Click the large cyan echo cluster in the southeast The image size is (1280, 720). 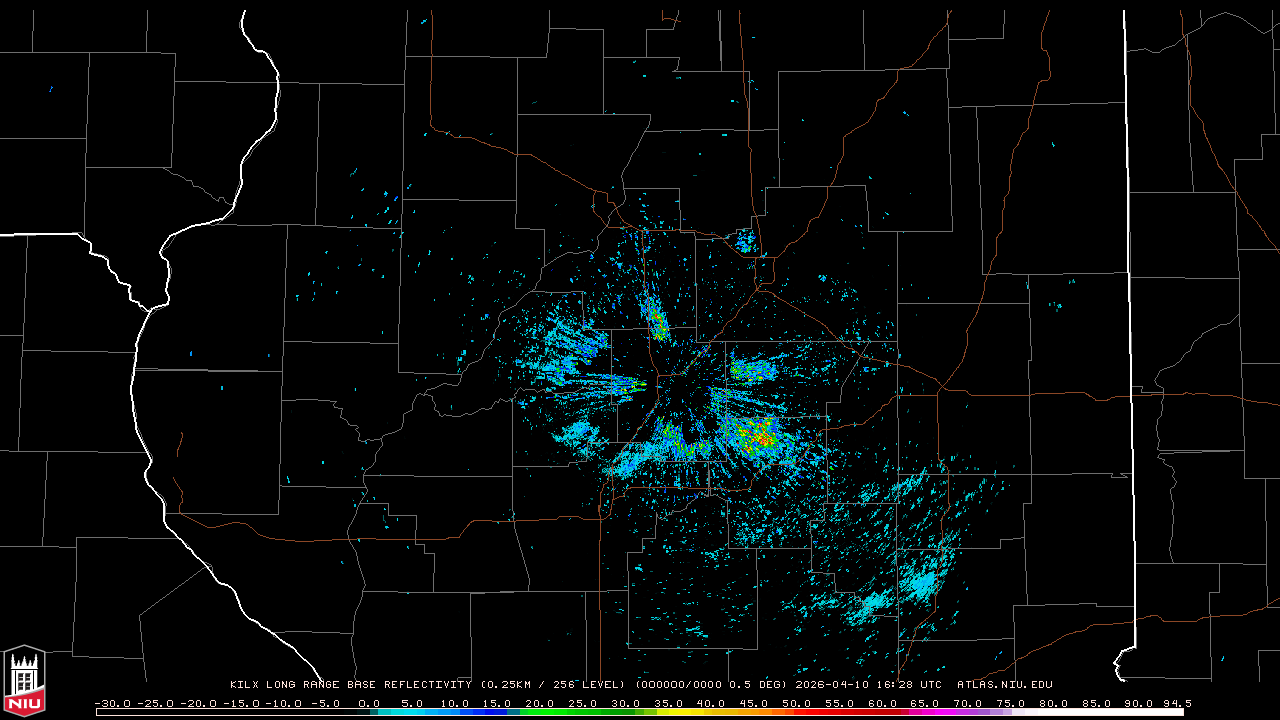click(x=920, y=582)
